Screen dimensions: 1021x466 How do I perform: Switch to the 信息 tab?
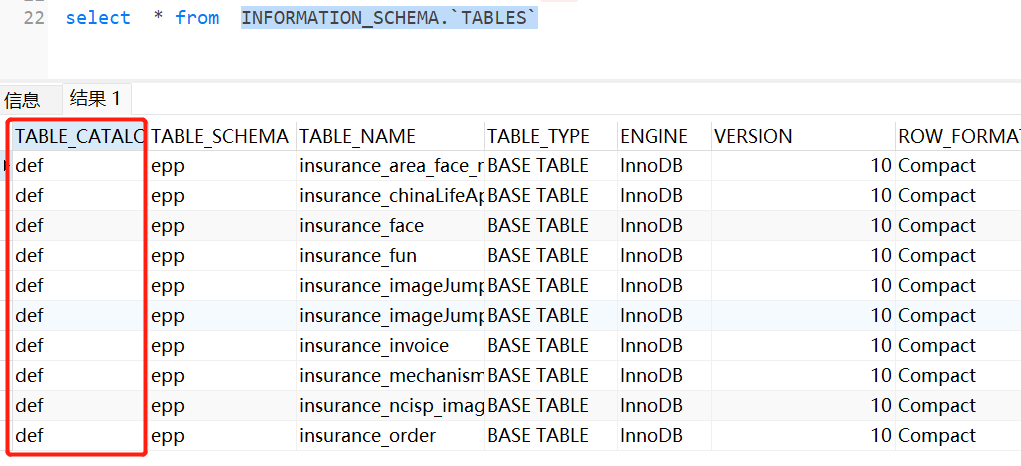point(22,100)
